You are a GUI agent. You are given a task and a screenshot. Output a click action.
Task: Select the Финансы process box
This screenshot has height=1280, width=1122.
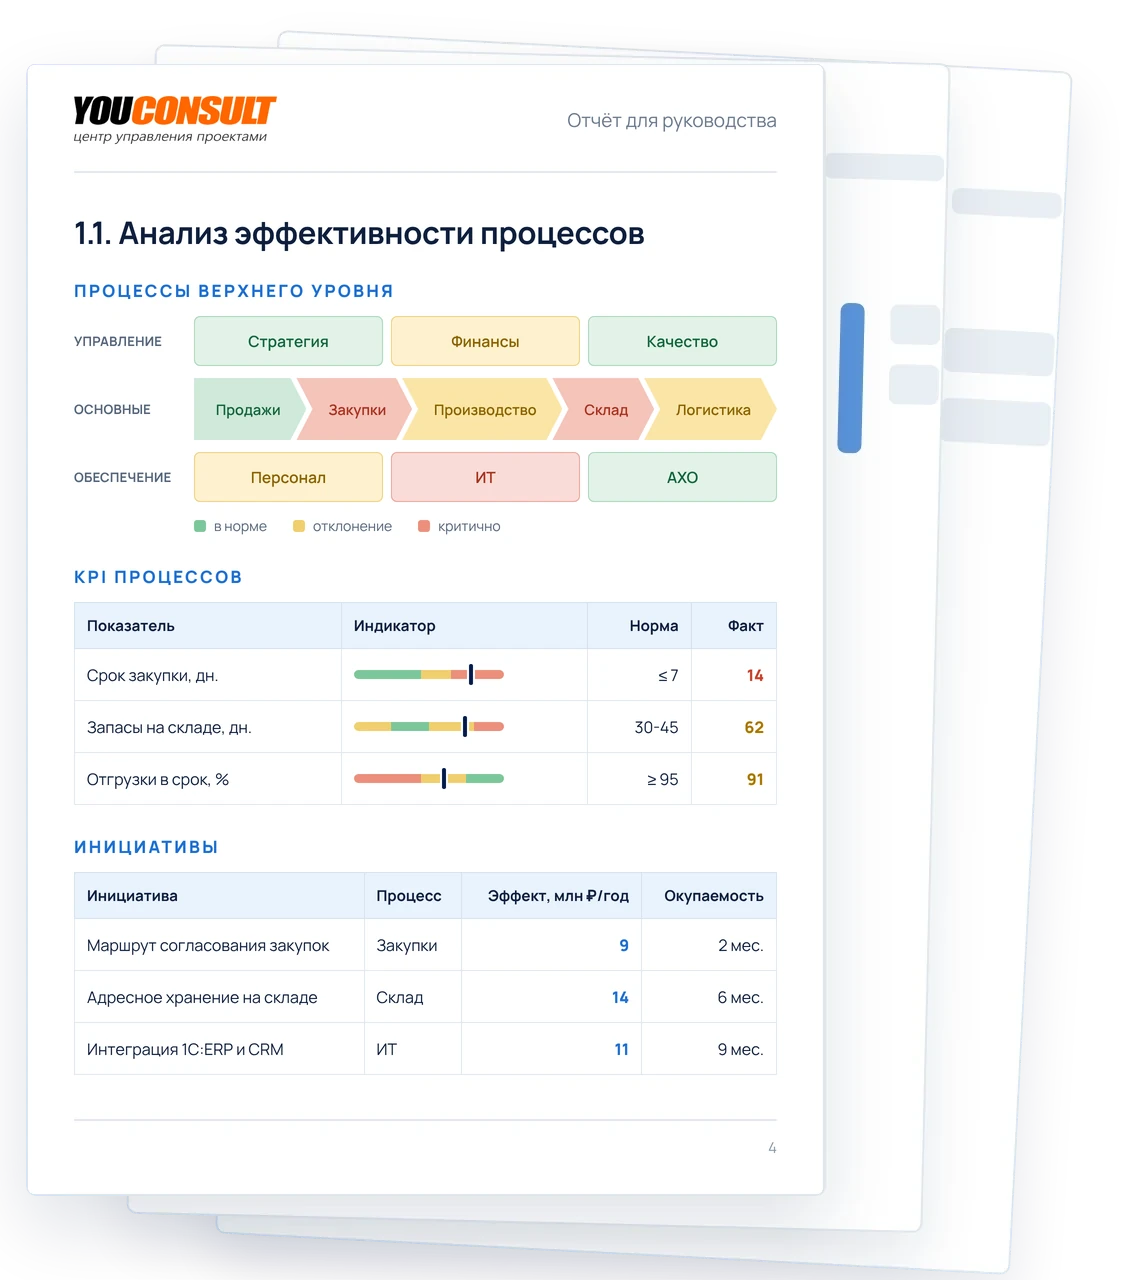(485, 341)
